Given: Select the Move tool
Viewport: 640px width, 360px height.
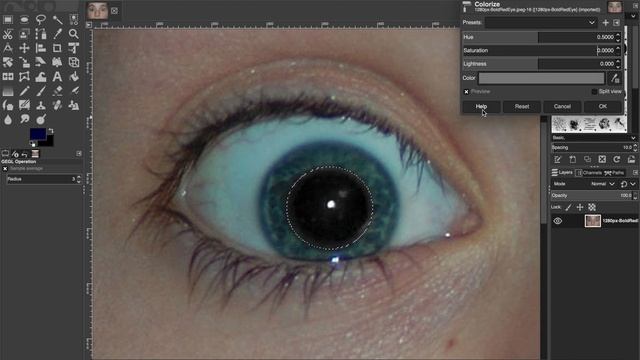Looking at the screenshot, I should 24,48.
